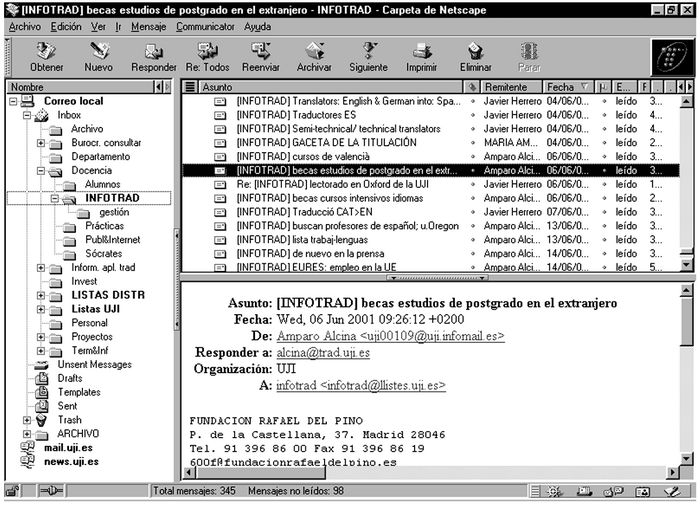Click the message preview horizontal scrollbar thumb

(x=261, y=472)
